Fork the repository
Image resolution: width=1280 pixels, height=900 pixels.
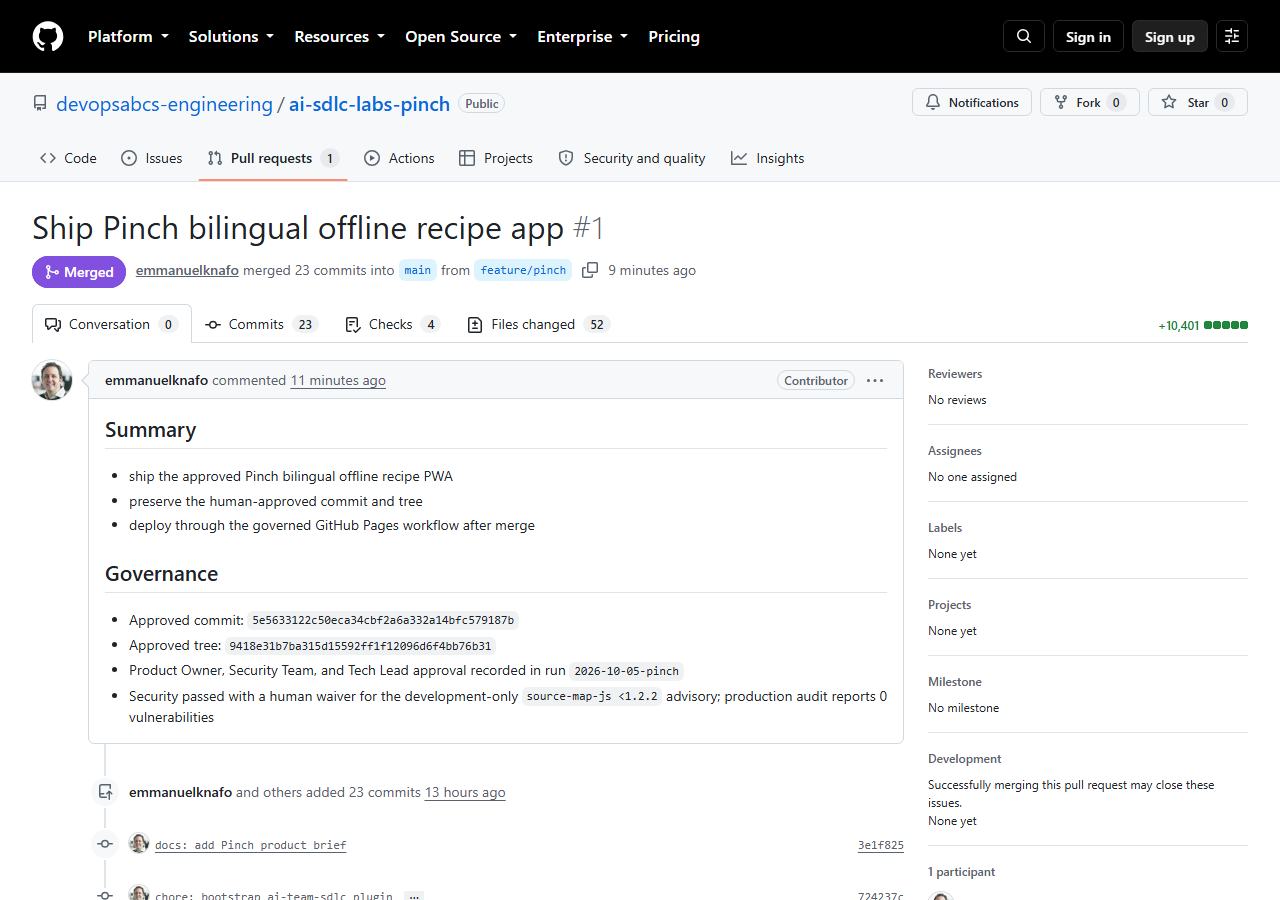click(1089, 102)
